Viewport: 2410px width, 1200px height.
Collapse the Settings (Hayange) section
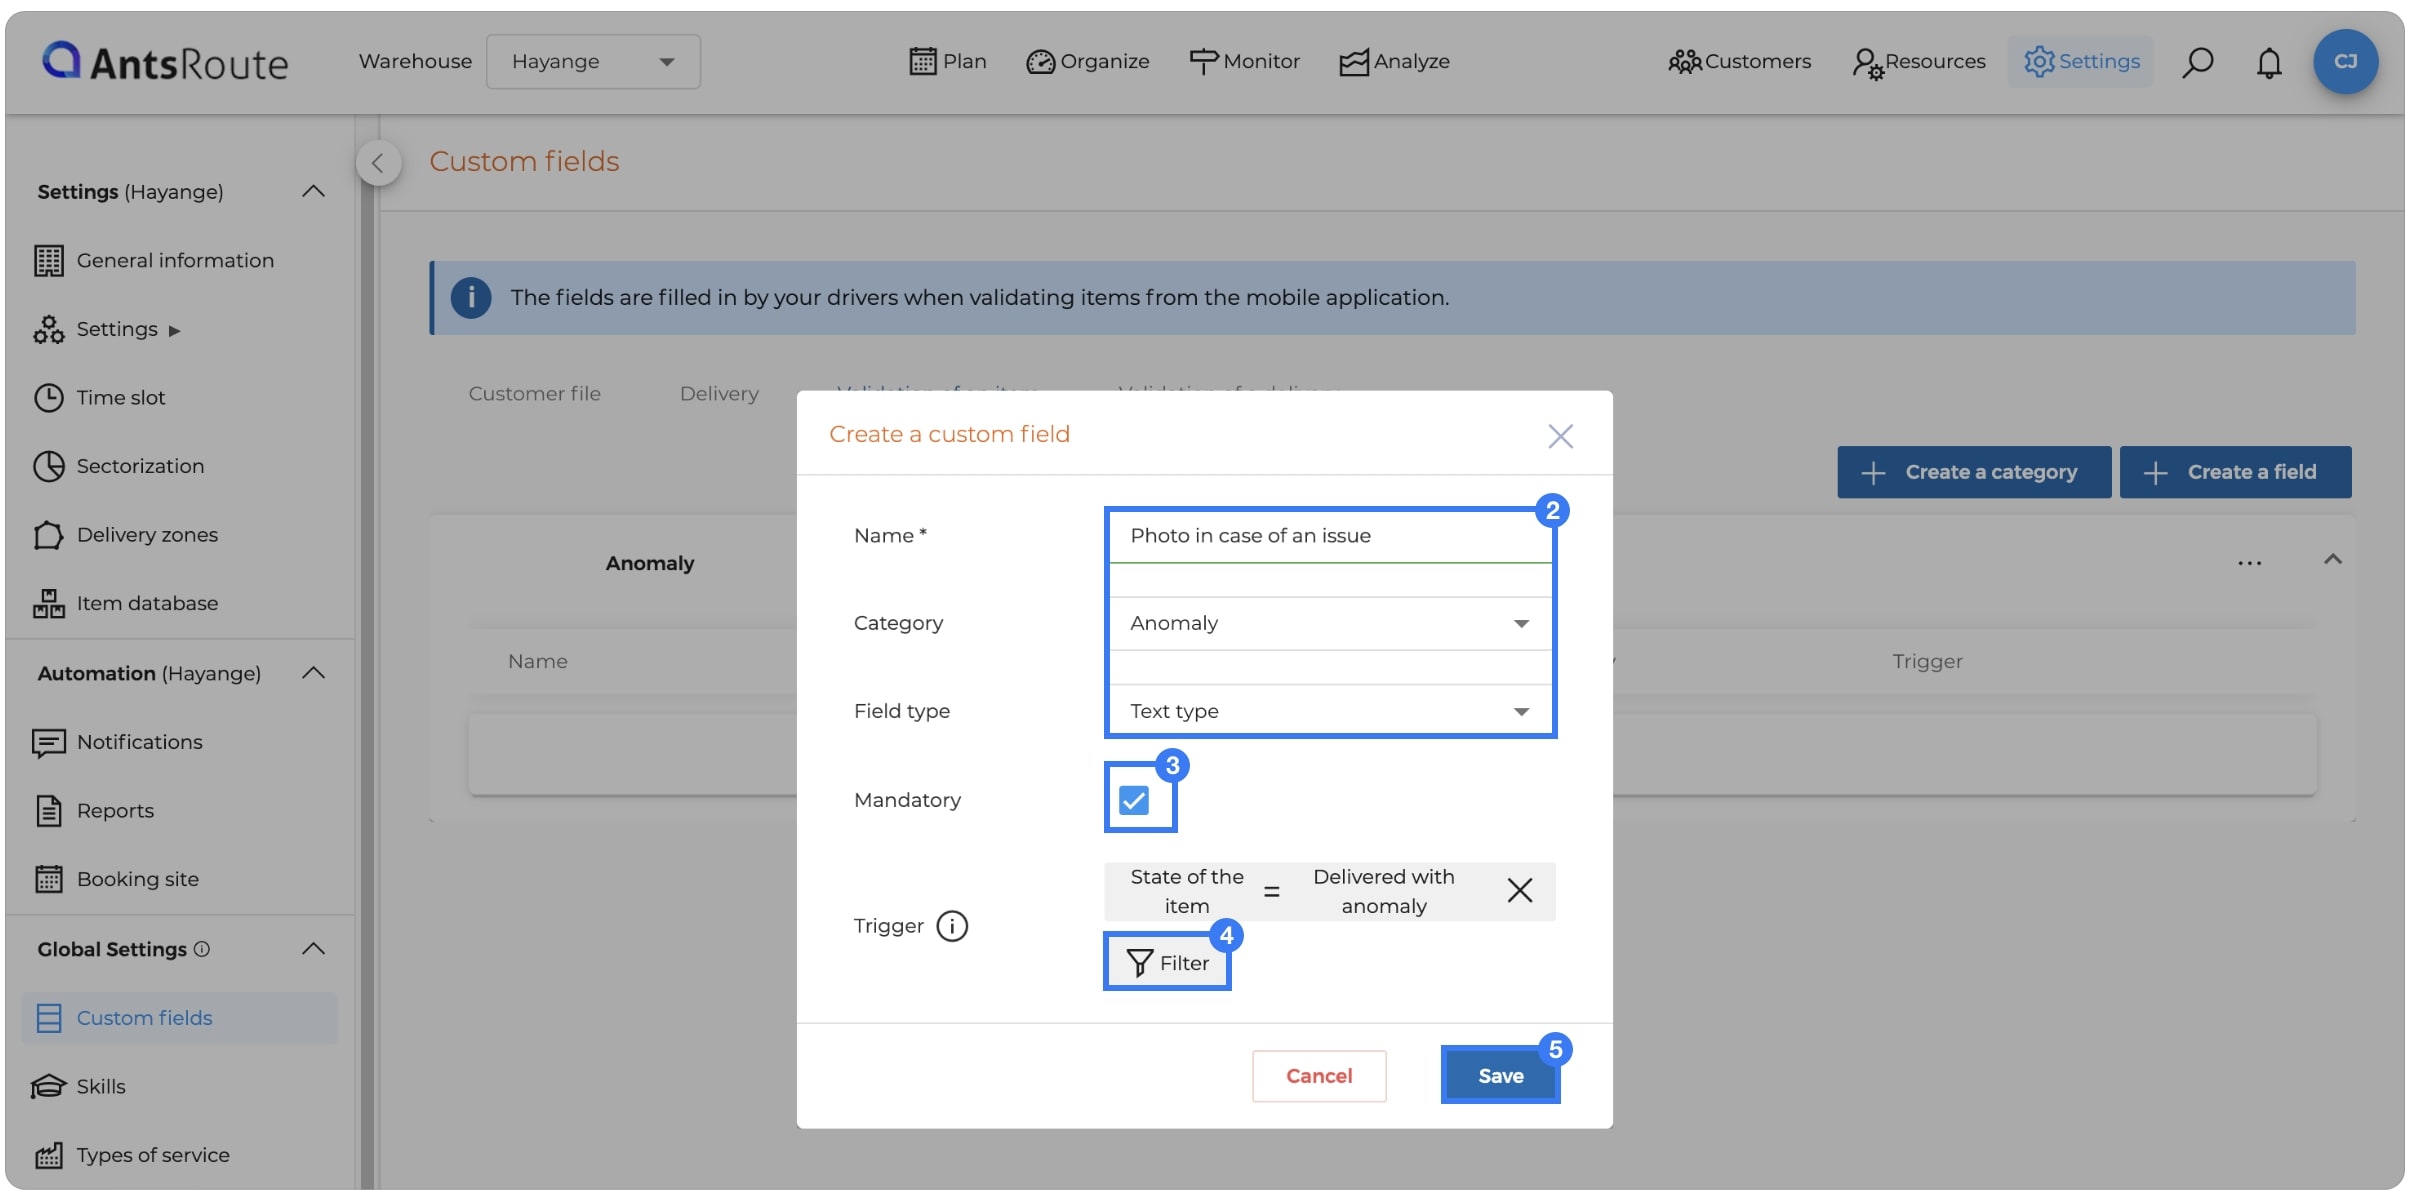click(x=313, y=191)
